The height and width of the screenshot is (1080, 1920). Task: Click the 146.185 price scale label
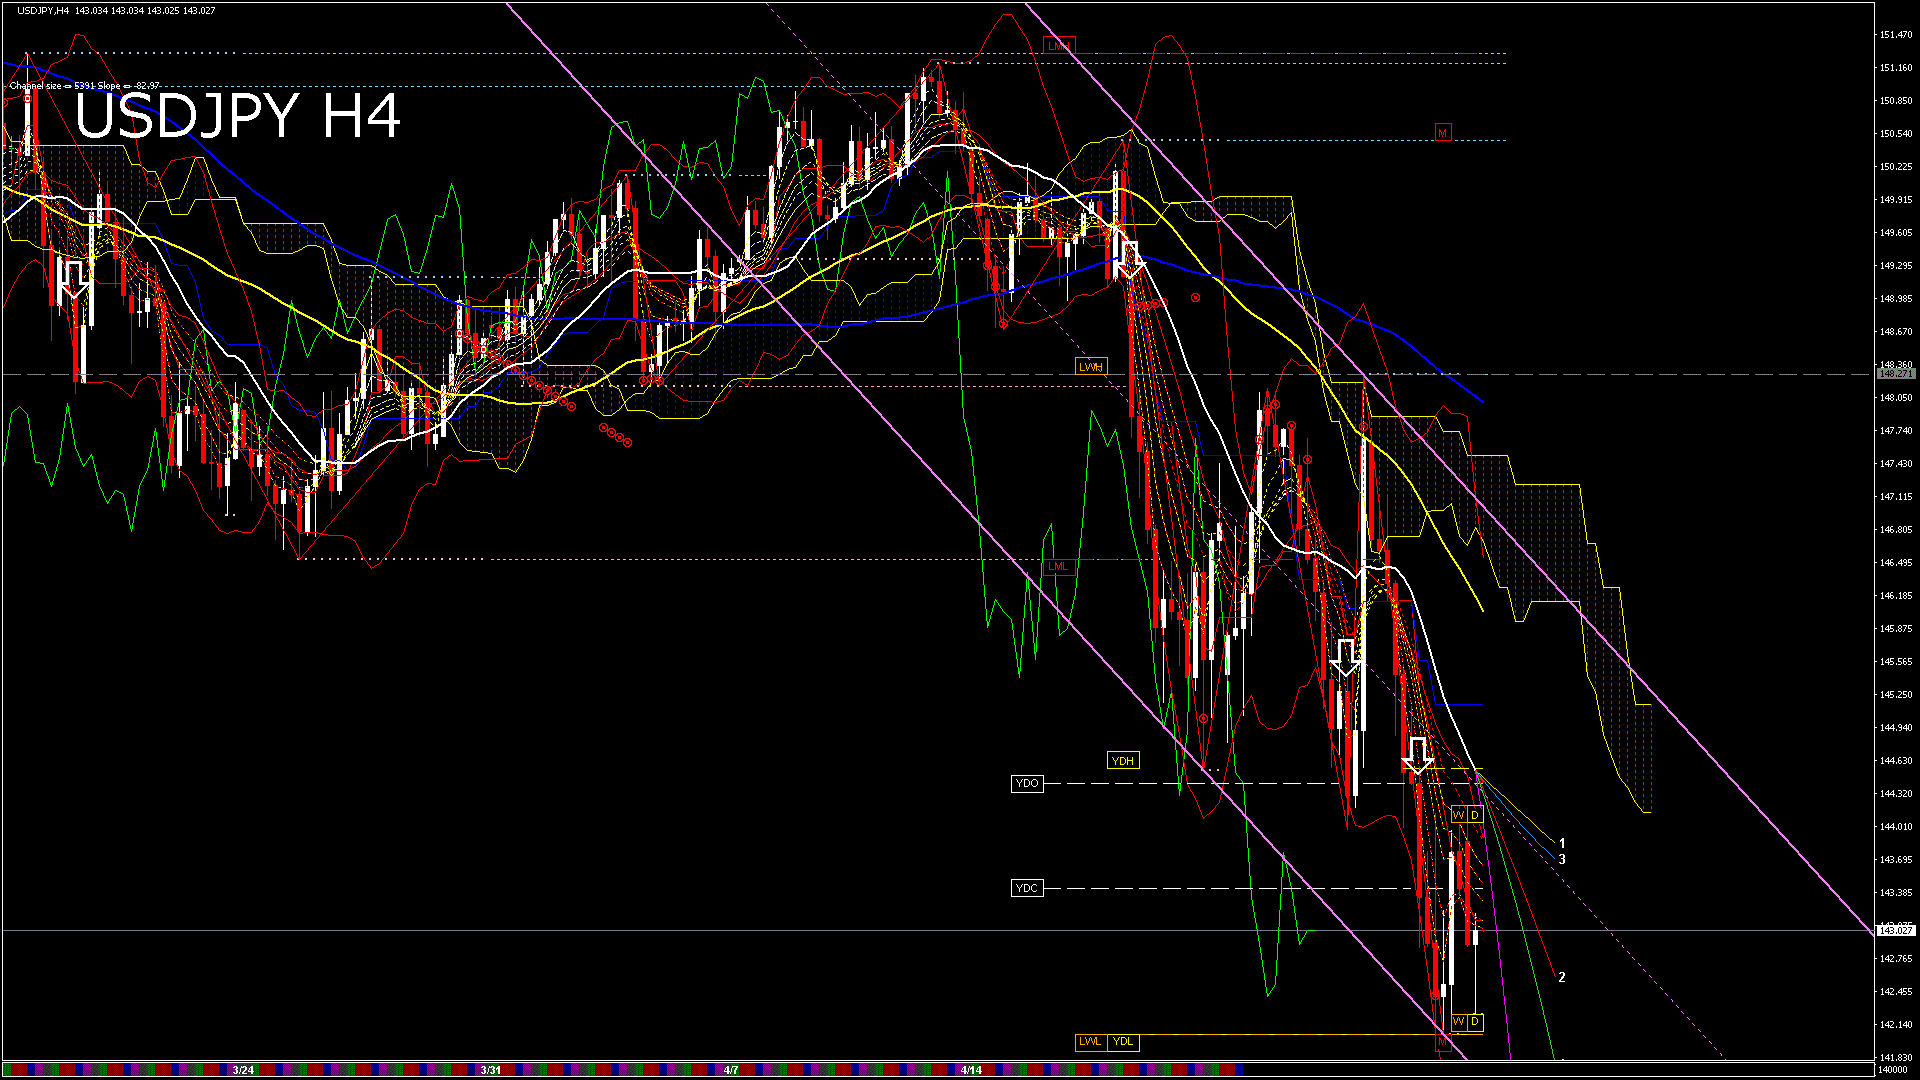coord(1895,596)
